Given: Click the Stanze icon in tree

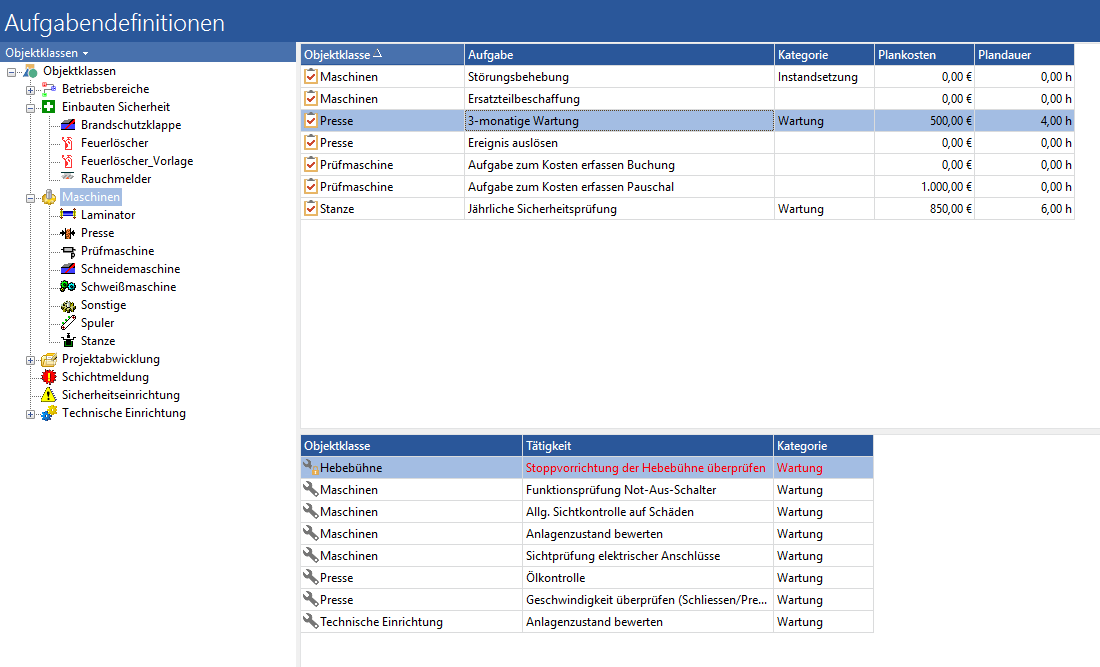Looking at the screenshot, I should click(68, 341).
